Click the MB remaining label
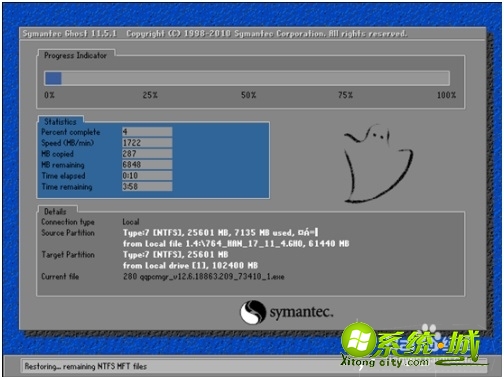This screenshot has height=379, width=504. (63, 165)
